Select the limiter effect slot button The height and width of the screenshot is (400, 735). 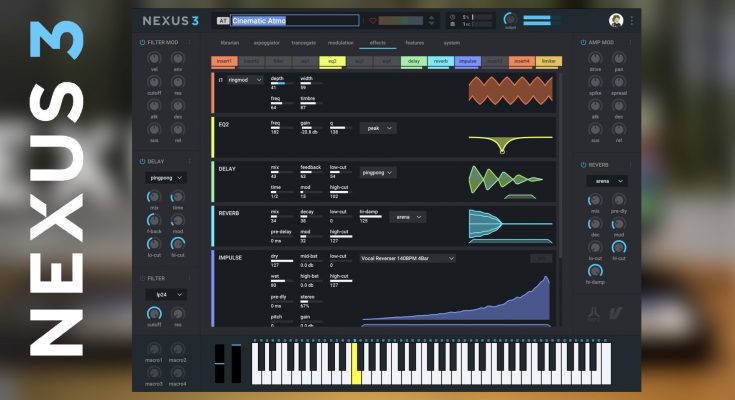[x=550, y=61]
